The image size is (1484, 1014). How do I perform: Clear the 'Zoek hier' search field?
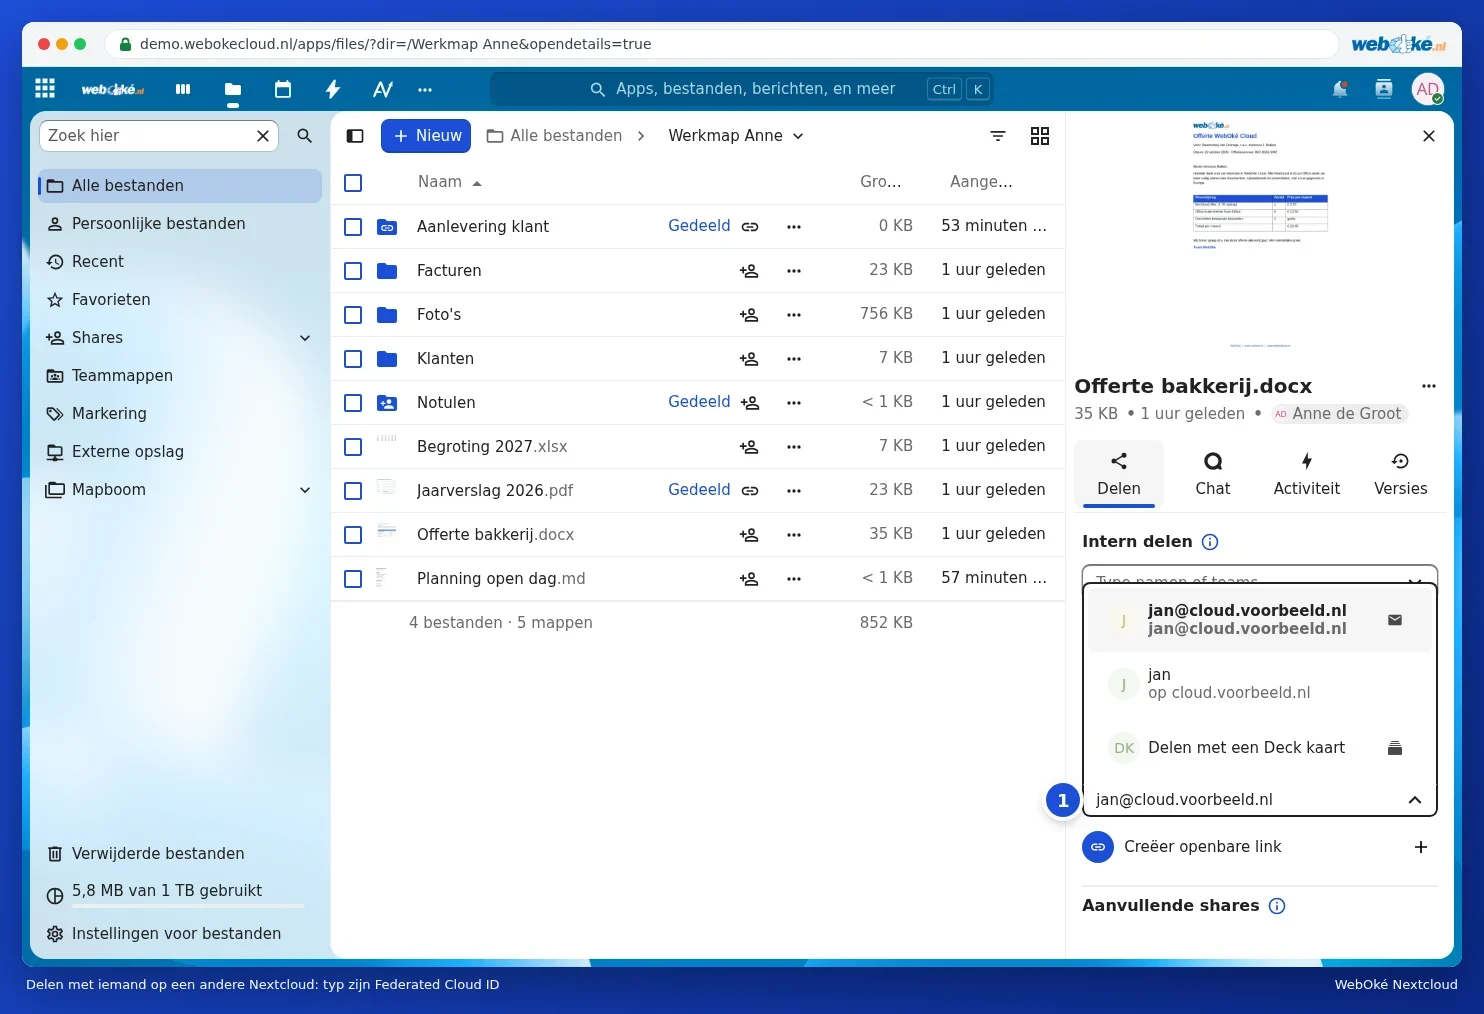click(263, 136)
